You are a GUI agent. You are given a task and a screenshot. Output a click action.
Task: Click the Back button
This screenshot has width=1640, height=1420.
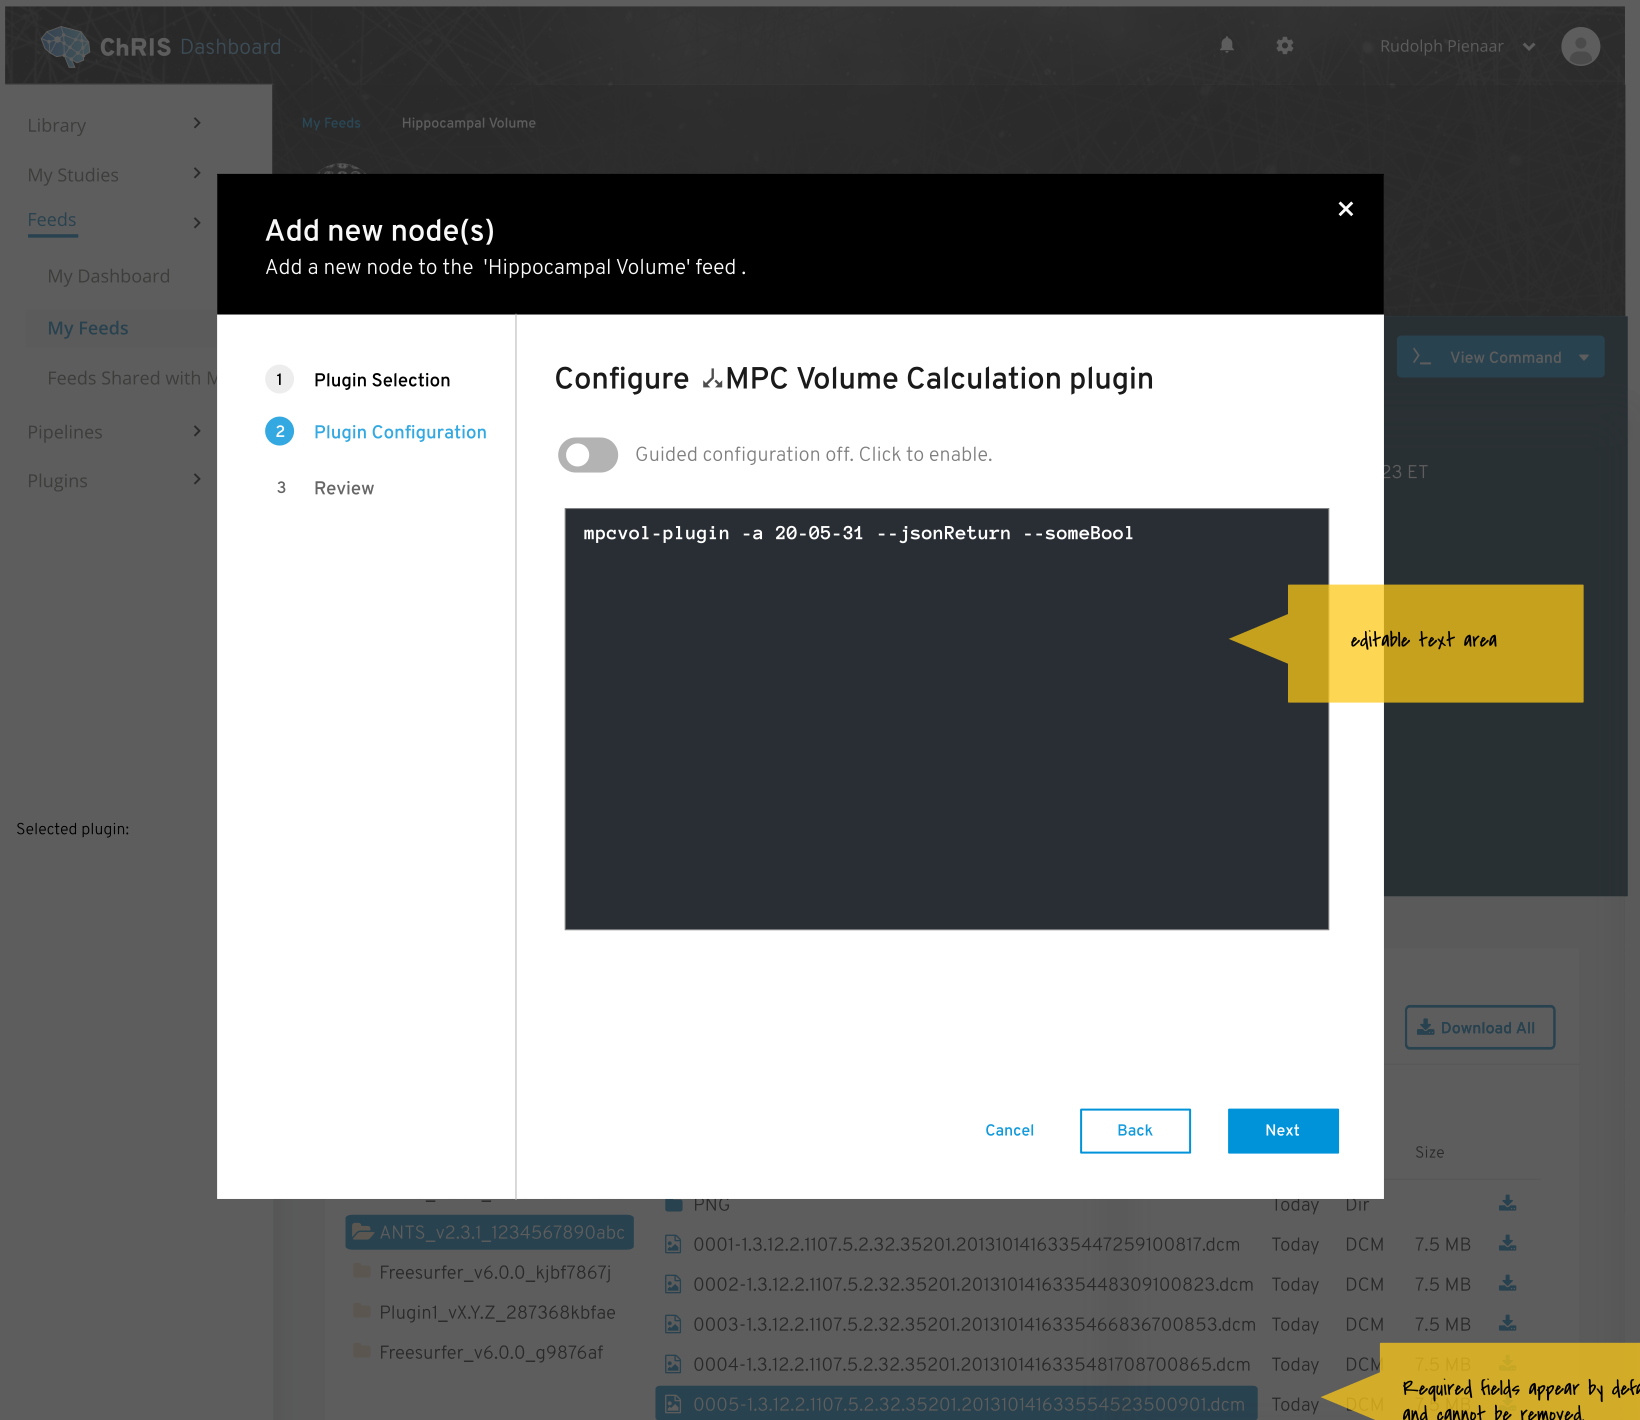[1135, 1131]
